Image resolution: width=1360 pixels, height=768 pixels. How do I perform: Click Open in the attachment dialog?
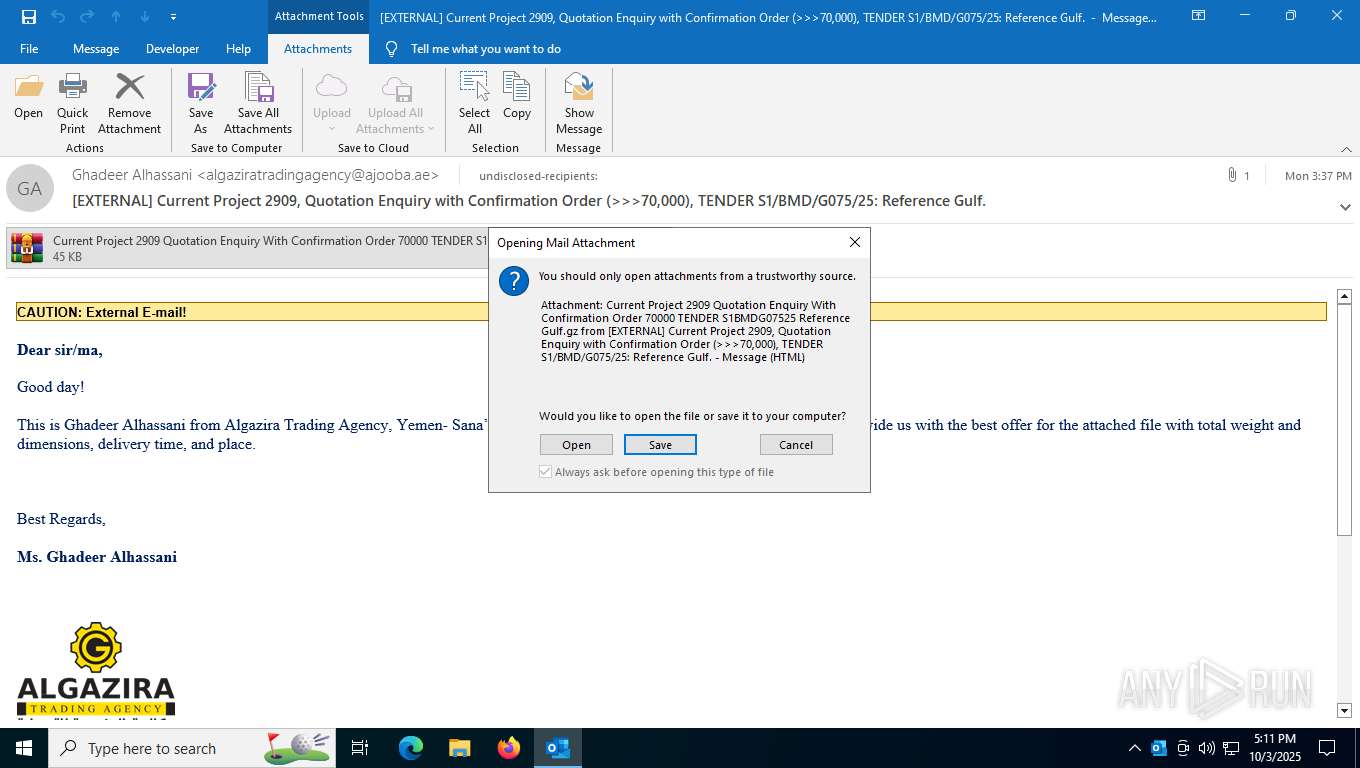pyautogui.click(x=576, y=445)
